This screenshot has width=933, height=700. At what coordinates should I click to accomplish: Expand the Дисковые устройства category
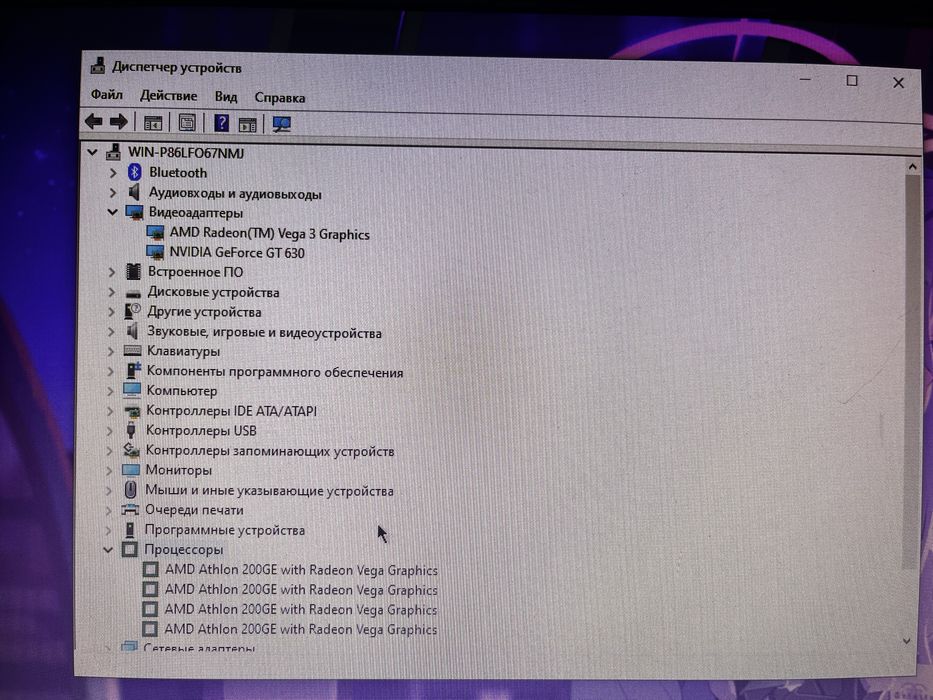click(111, 292)
